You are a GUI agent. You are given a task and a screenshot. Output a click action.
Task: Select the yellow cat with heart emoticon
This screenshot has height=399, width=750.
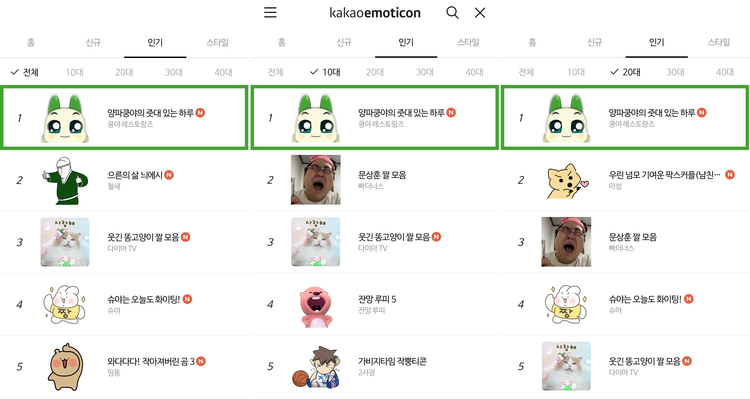click(567, 181)
